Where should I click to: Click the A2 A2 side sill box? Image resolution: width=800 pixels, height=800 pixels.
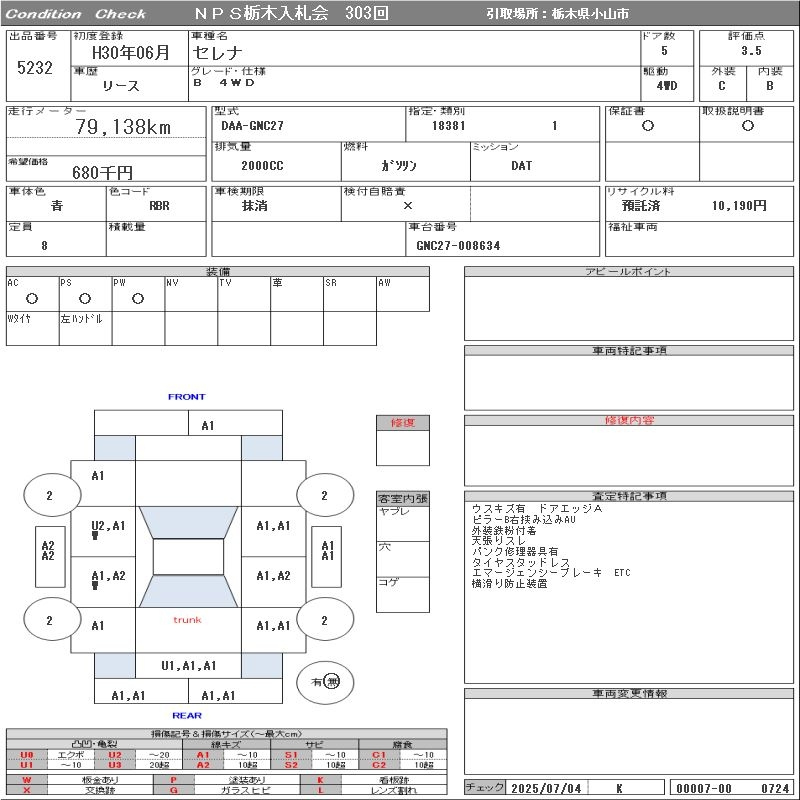click(47, 550)
